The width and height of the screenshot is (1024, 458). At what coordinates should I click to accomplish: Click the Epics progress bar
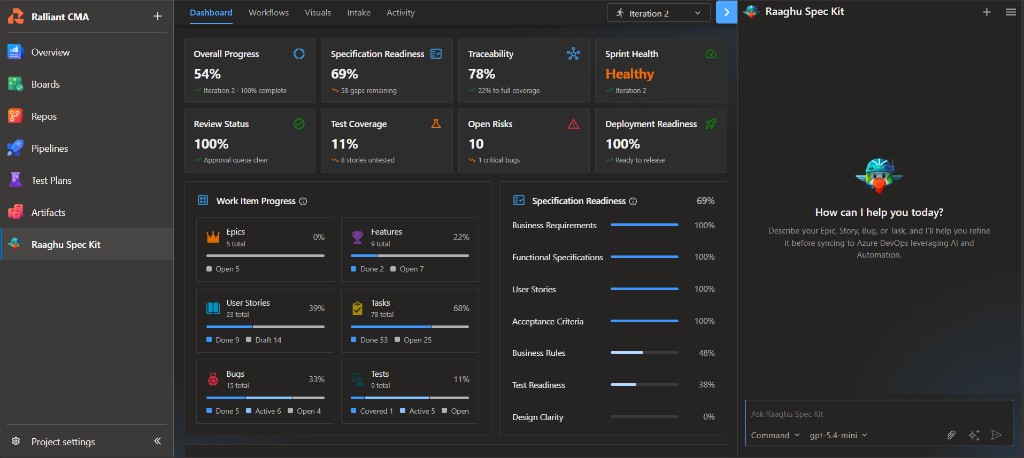pos(265,255)
